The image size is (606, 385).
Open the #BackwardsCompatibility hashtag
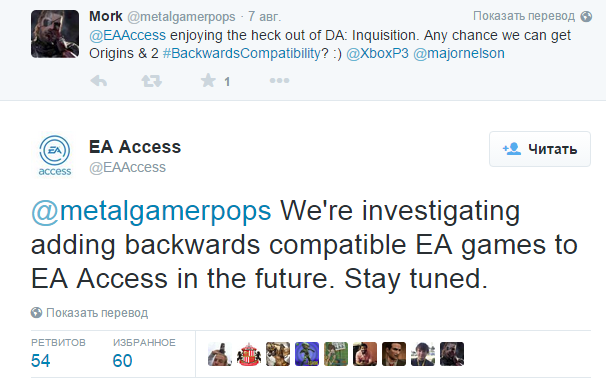click(x=242, y=53)
